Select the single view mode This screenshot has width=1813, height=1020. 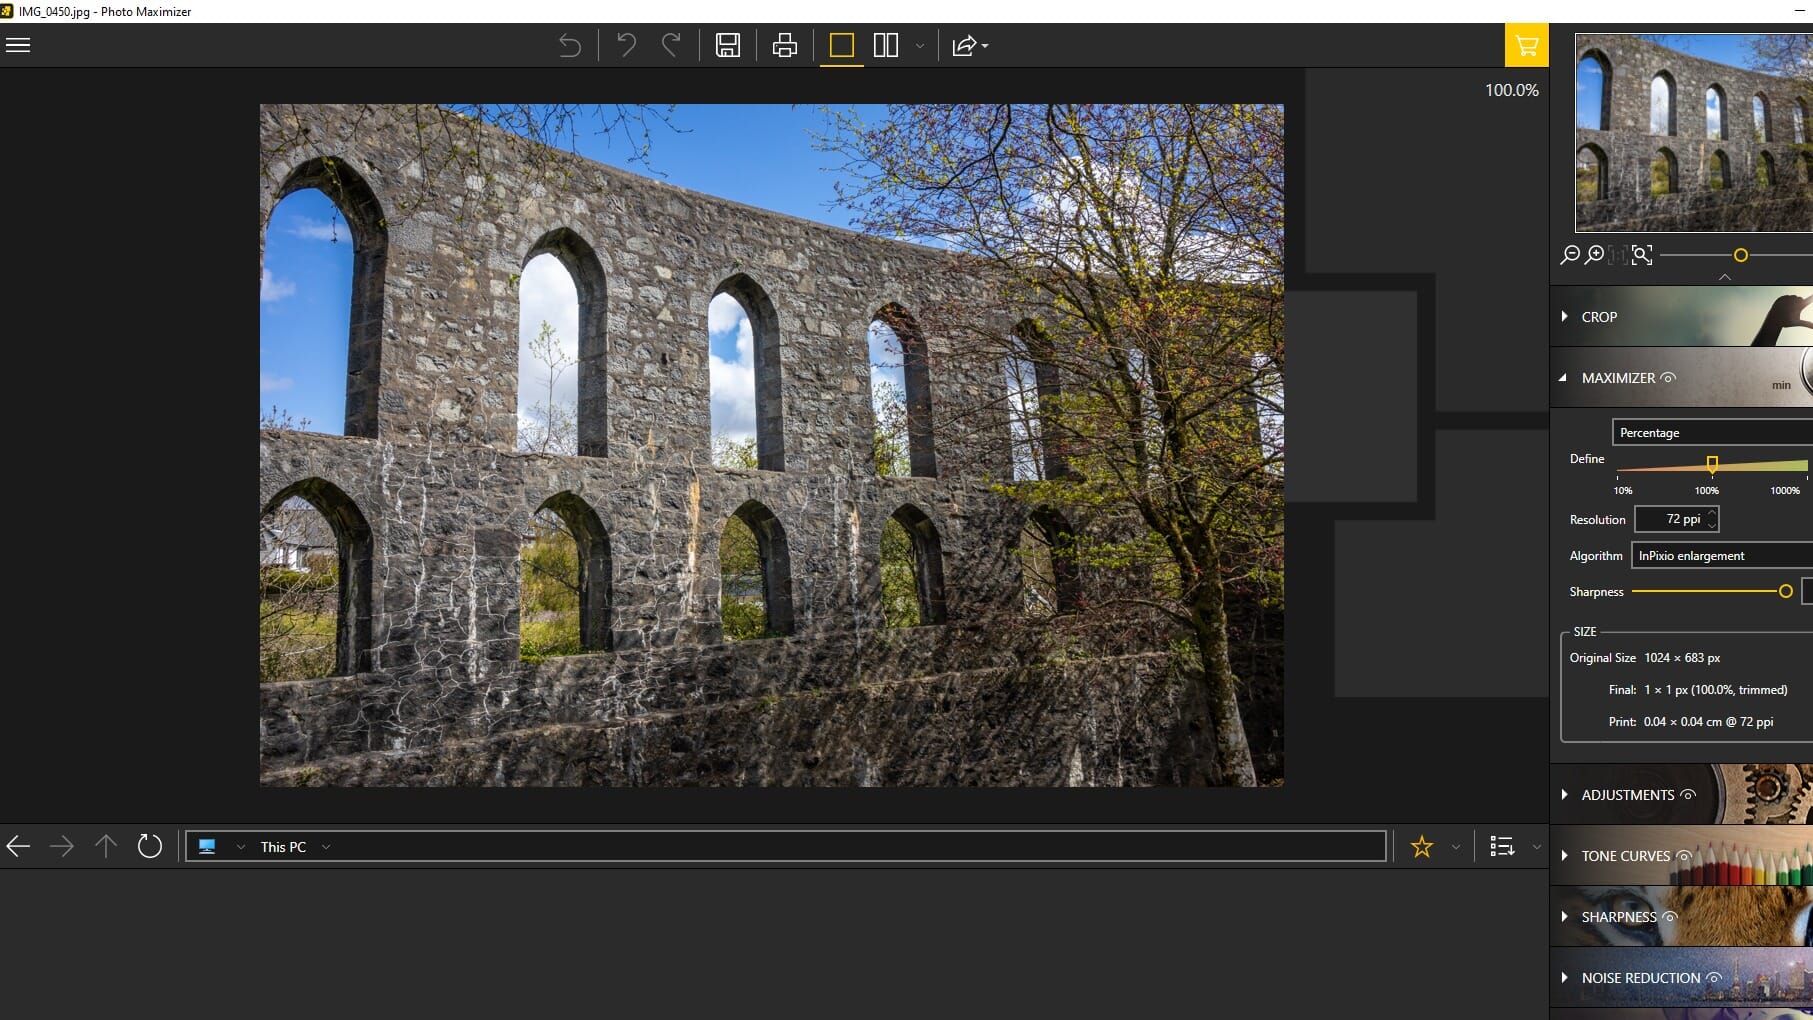[840, 45]
